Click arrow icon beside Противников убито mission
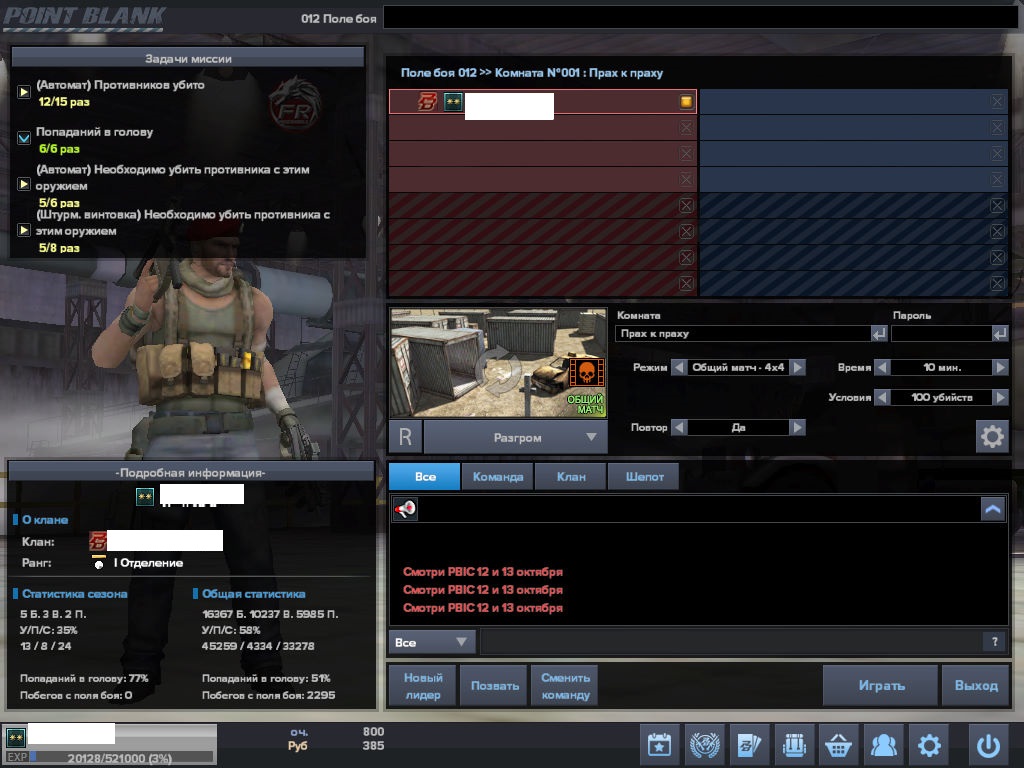 click(24, 92)
